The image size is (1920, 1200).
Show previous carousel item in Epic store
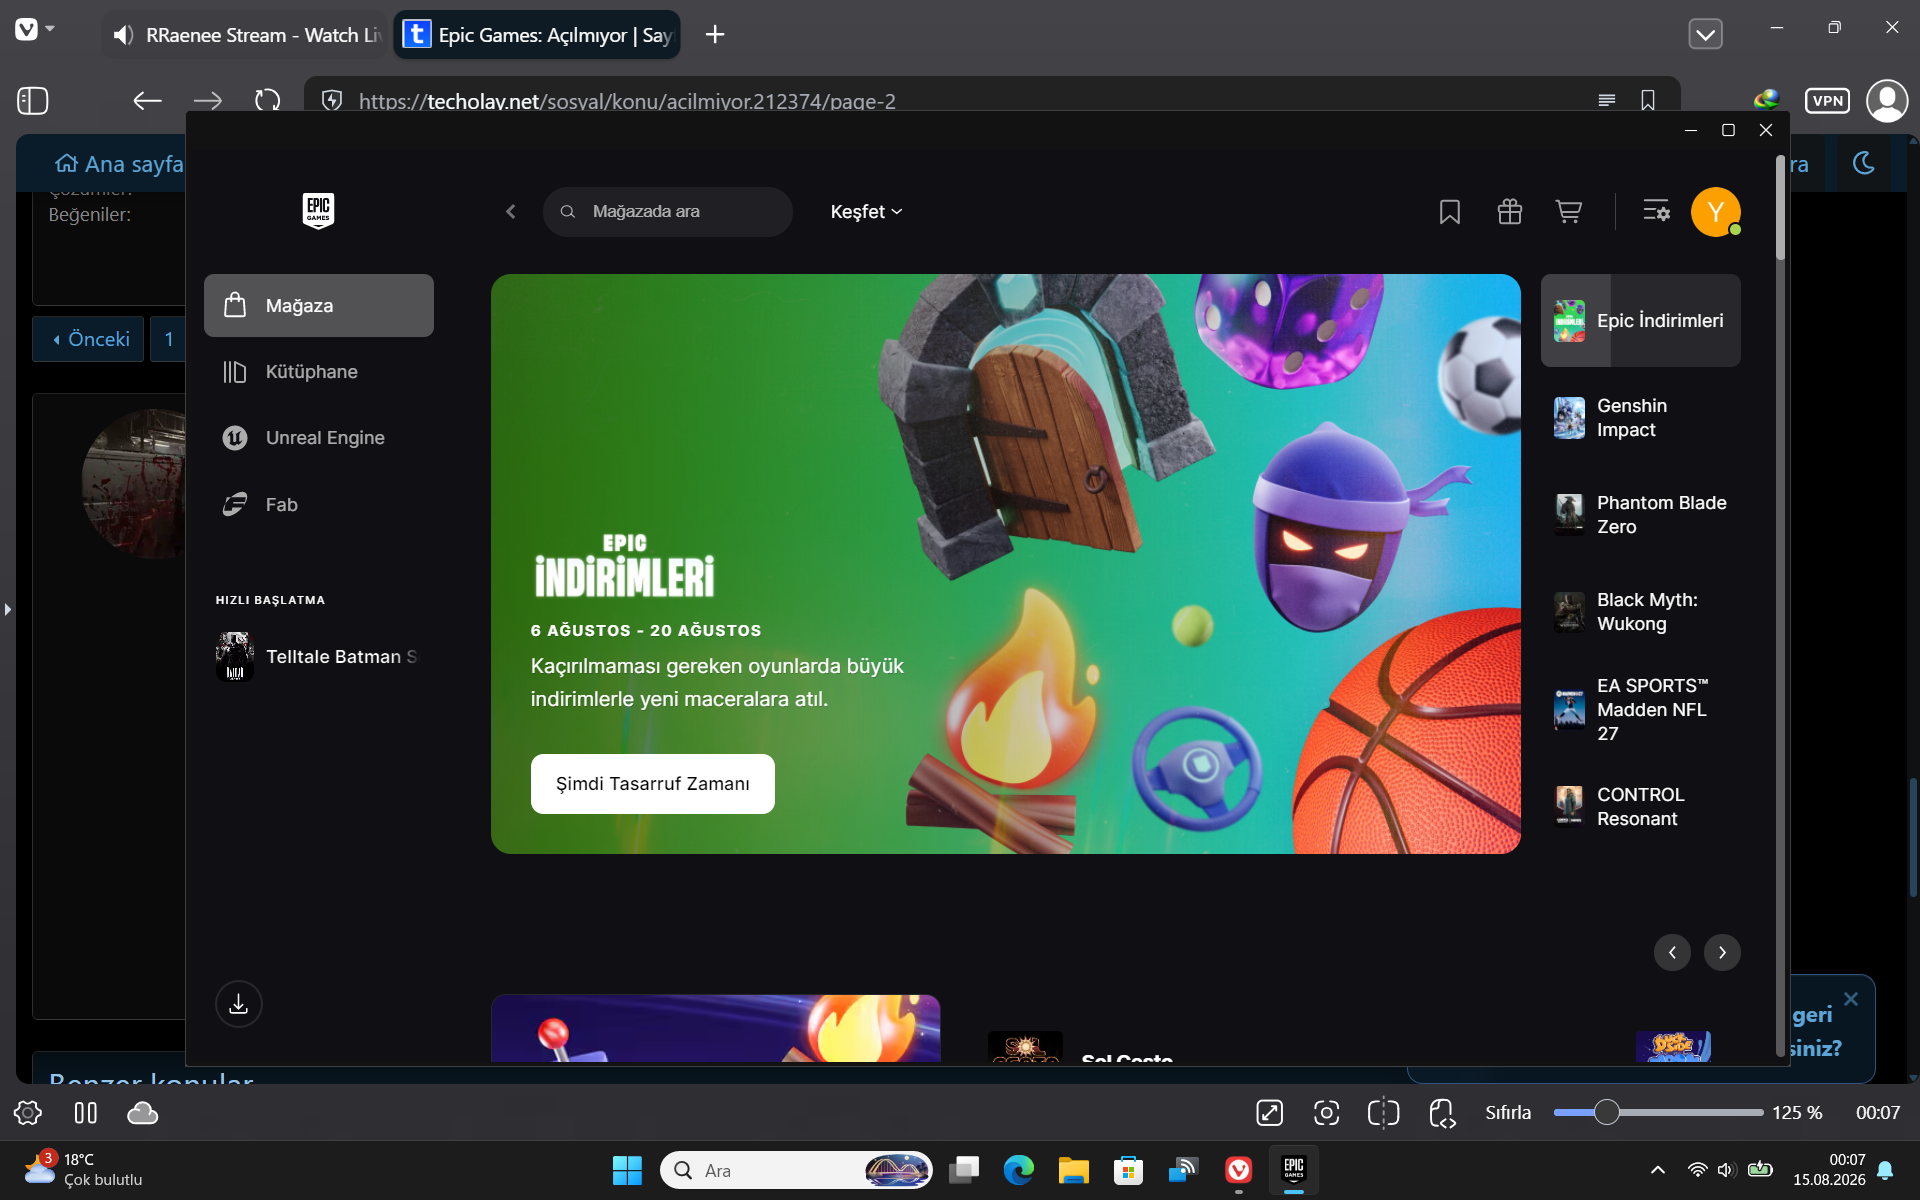click(x=1672, y=952)
